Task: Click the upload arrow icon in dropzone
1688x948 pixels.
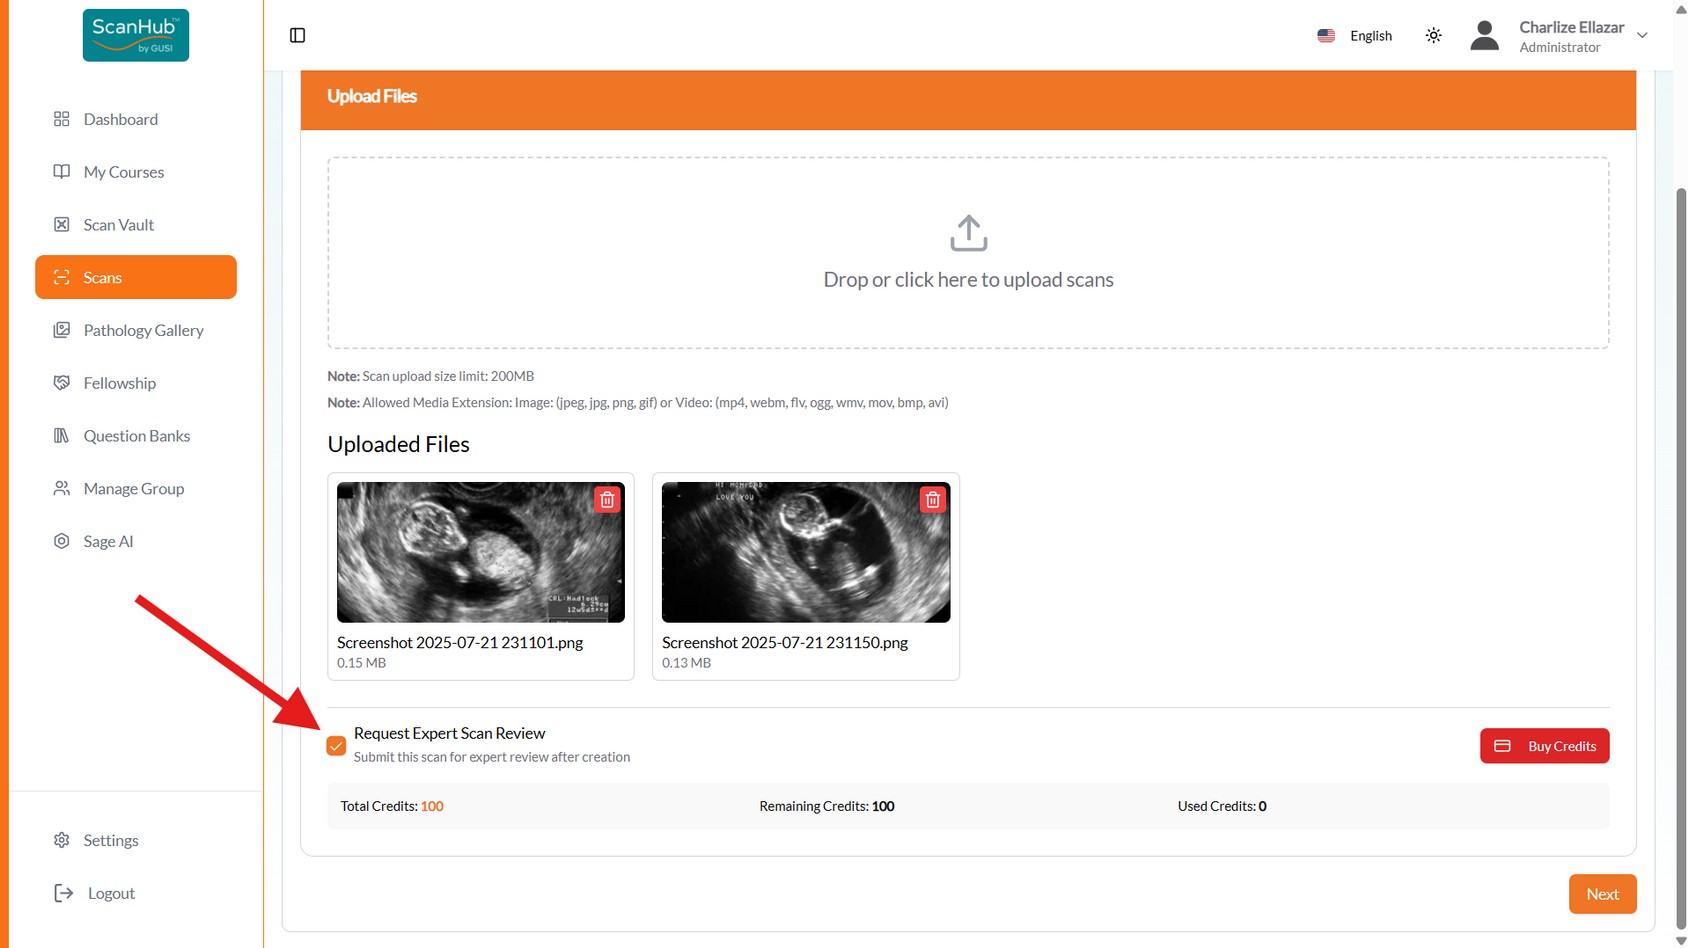Action: [x=968, y=233]
